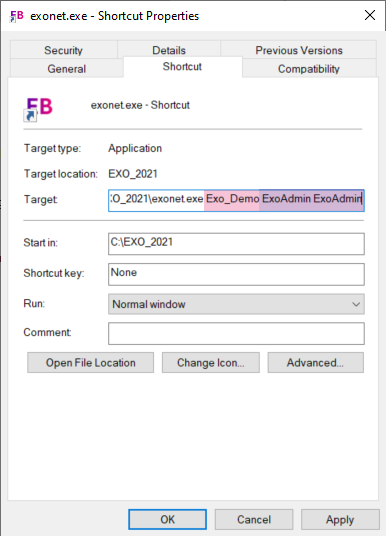The height and width of the screenshot is (536, 386).
Task: Click the Shortcut key field
Action: click(x=236, y=274)
